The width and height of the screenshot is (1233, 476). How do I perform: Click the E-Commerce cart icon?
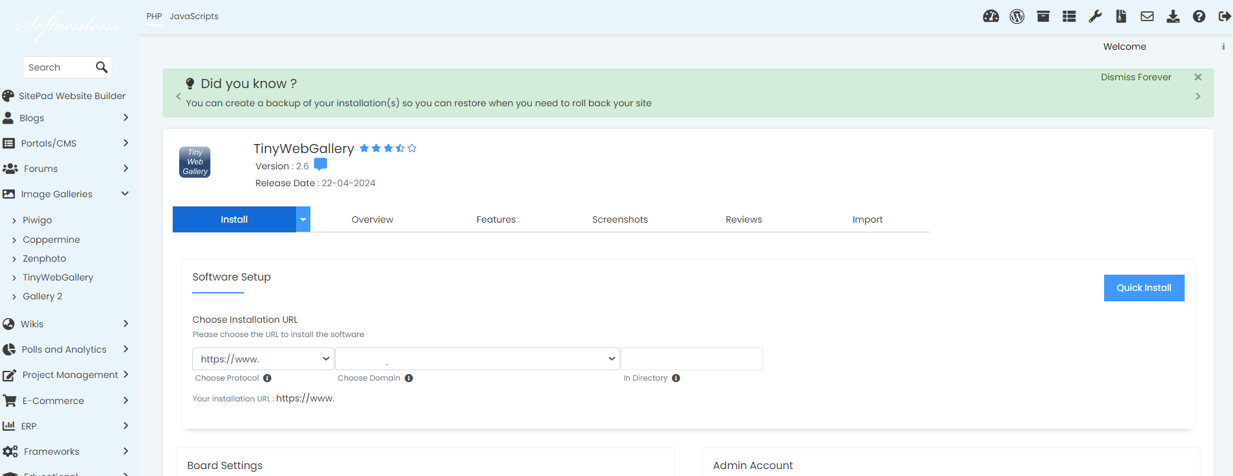pyautogui.click(x=9, y=401)
